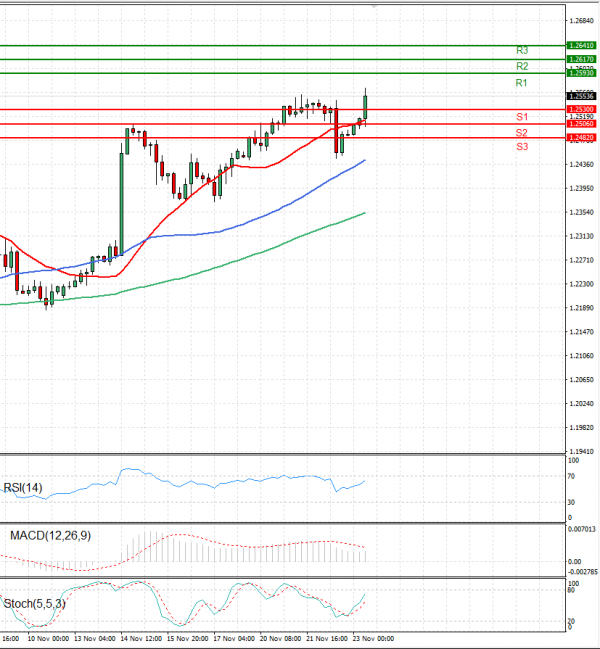600x649 pixels.
Task: Click the 1.23950 price axis value
Action: 581,188
